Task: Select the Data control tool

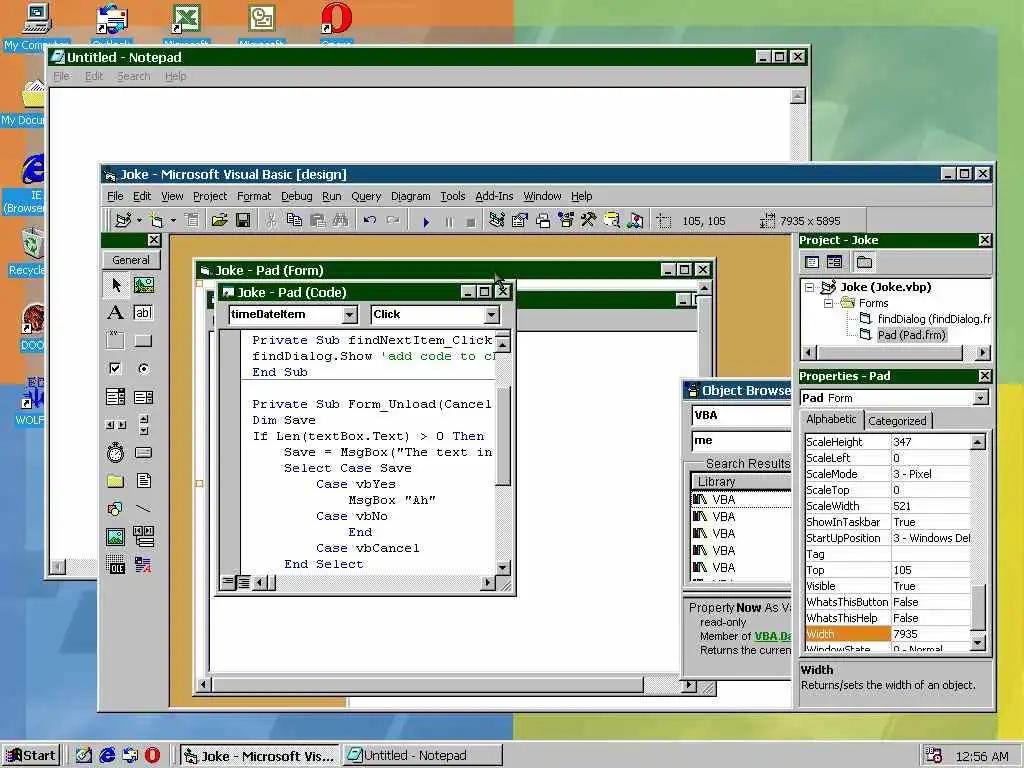Action: [x=144, y=537]
